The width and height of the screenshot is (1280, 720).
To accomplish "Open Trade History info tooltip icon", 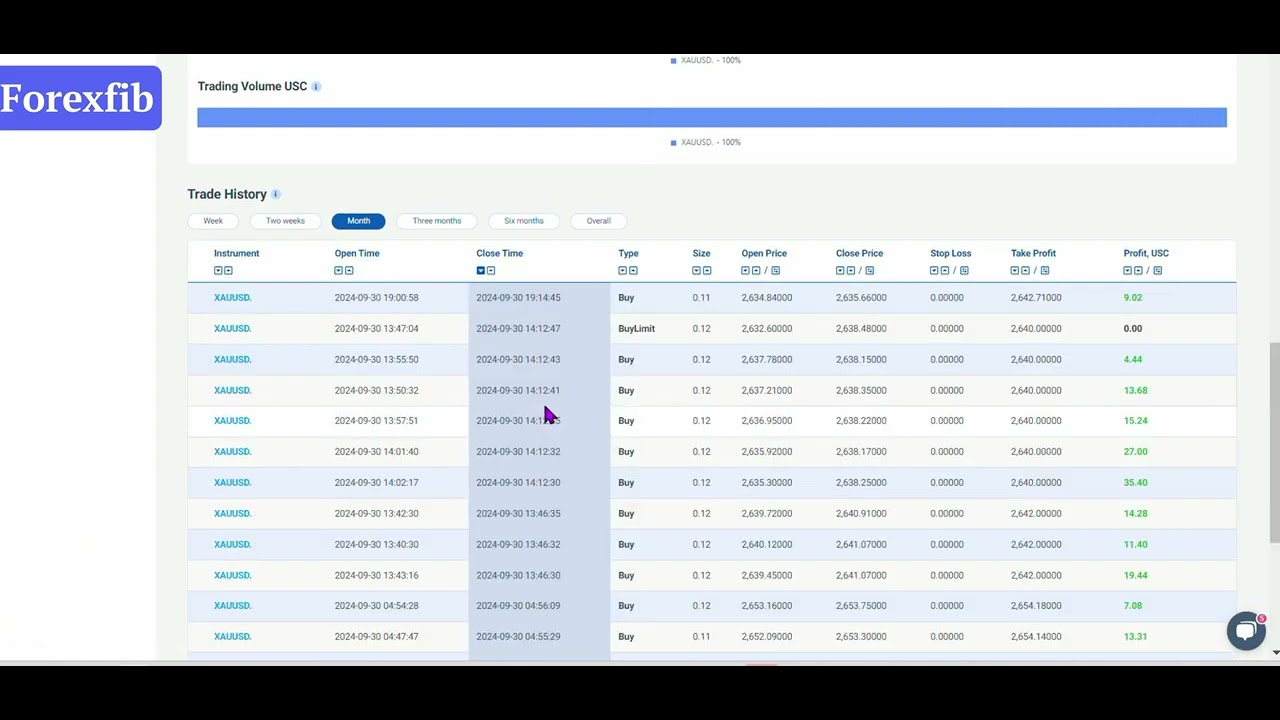I will click(276, 194).
